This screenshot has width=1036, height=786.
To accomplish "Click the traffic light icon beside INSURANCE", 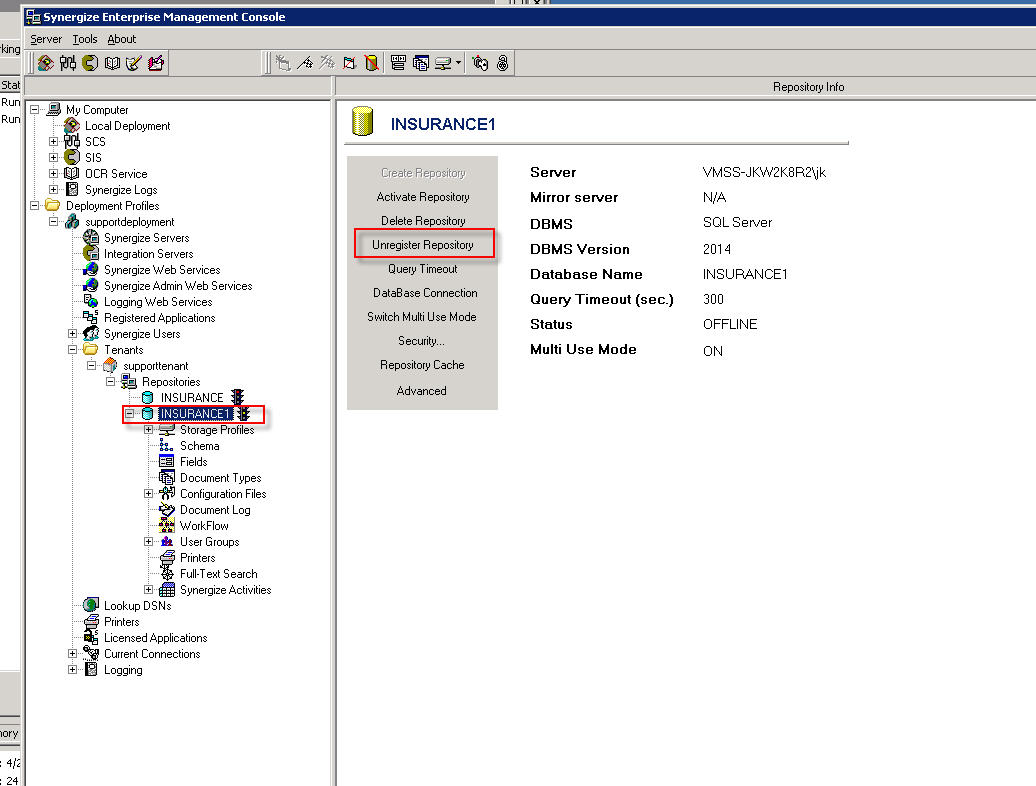I will 237,398.
